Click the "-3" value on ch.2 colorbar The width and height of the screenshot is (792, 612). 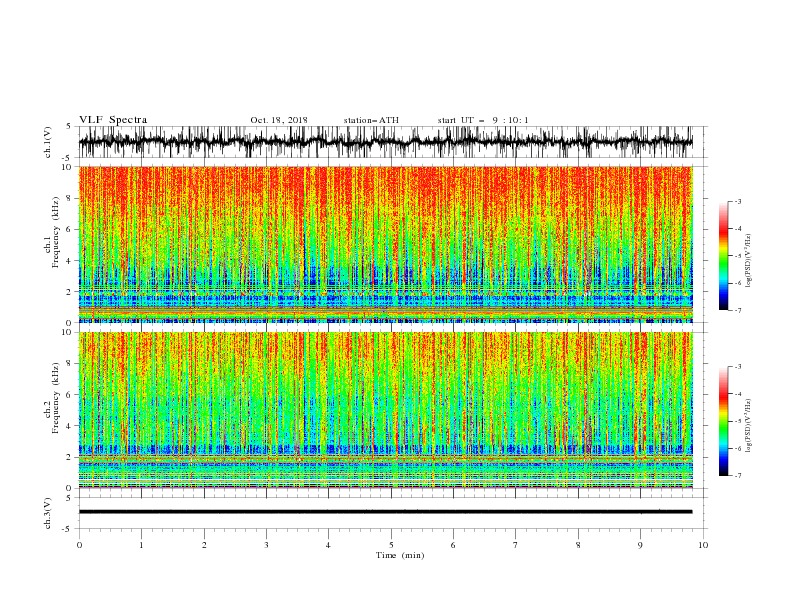click(738, 367)
